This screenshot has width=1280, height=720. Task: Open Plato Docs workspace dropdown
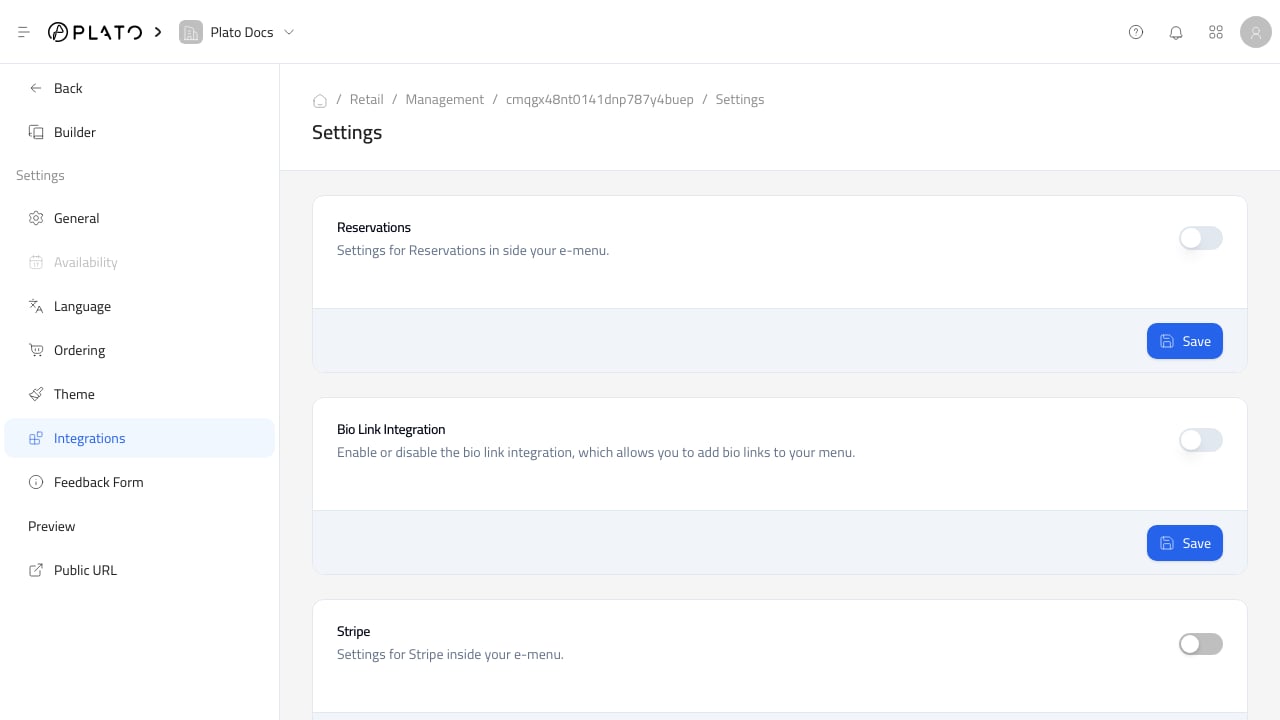pyautogui.click(x=238, y=32)
